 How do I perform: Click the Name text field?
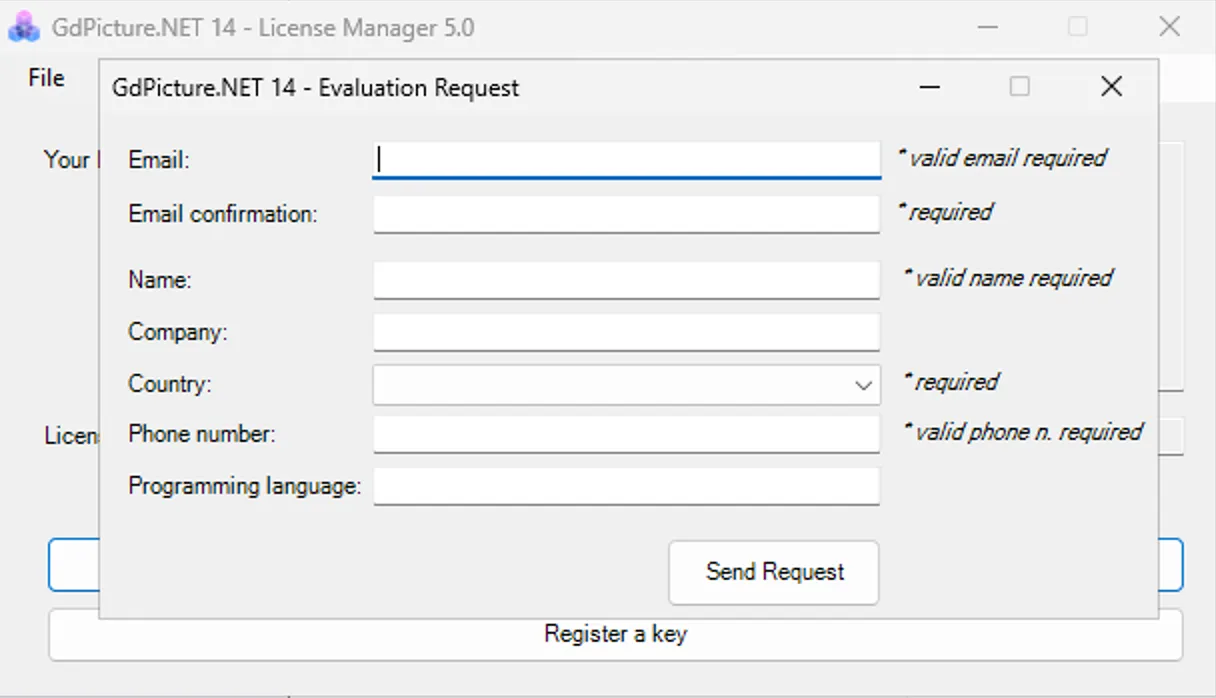(625, 280)
